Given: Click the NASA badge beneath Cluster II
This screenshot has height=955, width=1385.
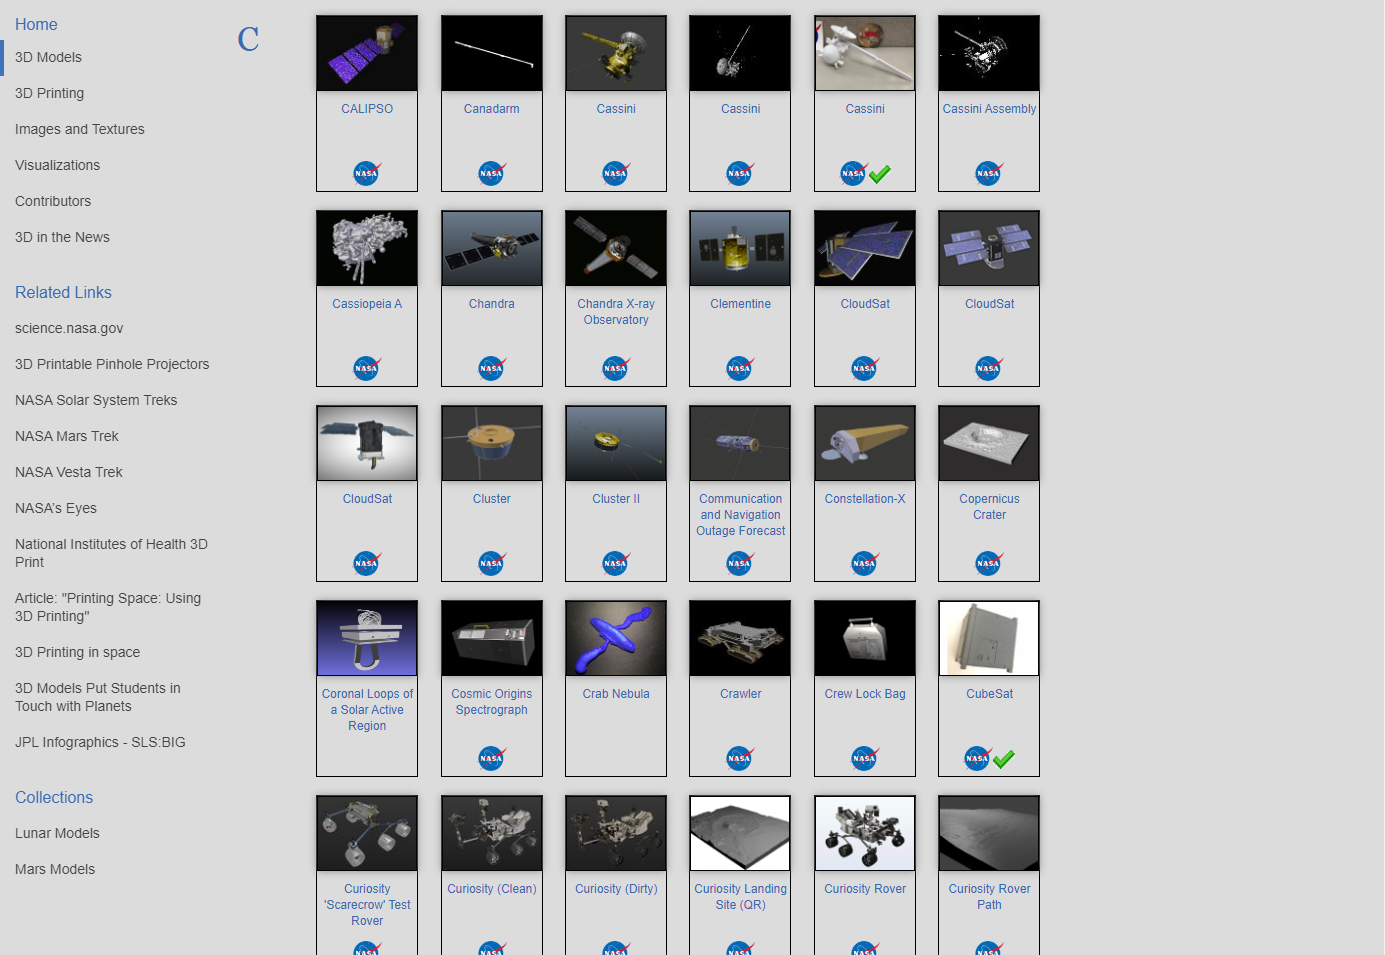Looking at the screenshot, I should click(x=615, y=562).
